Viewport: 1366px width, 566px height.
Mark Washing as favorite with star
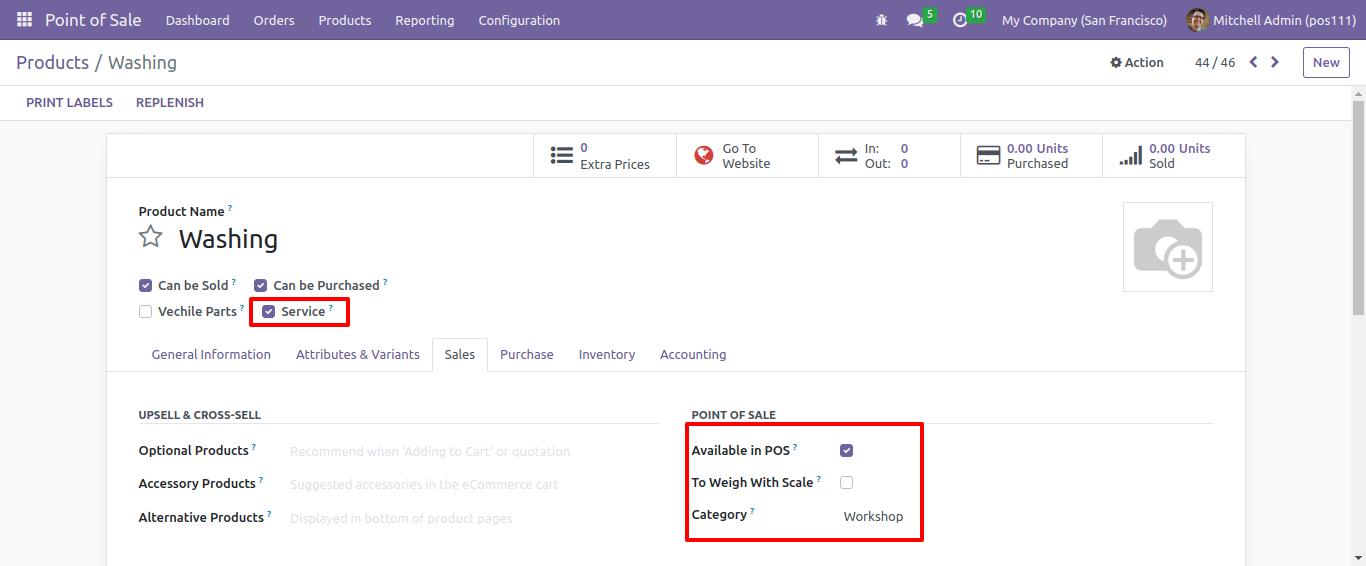tap(151, 237)
